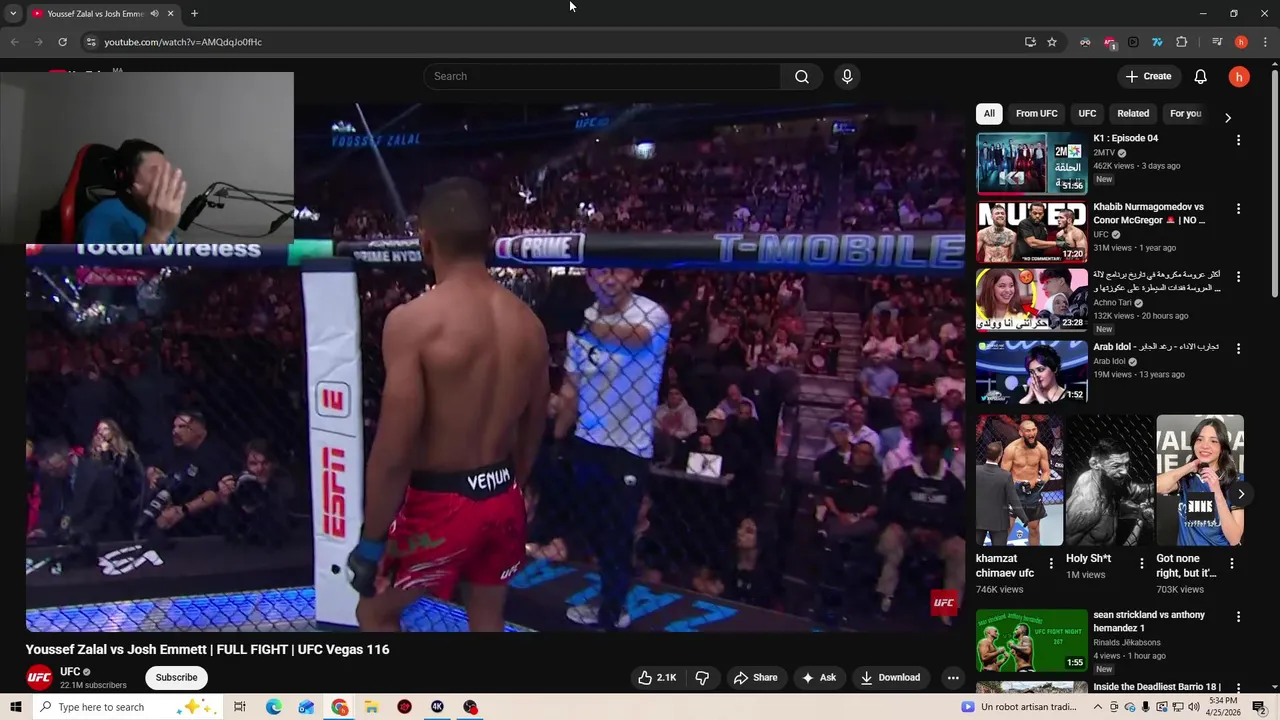Screen dimensions: 1280x720
Task: Select the 'UFC' filter chip
Action: click(x=1087, y=114)
